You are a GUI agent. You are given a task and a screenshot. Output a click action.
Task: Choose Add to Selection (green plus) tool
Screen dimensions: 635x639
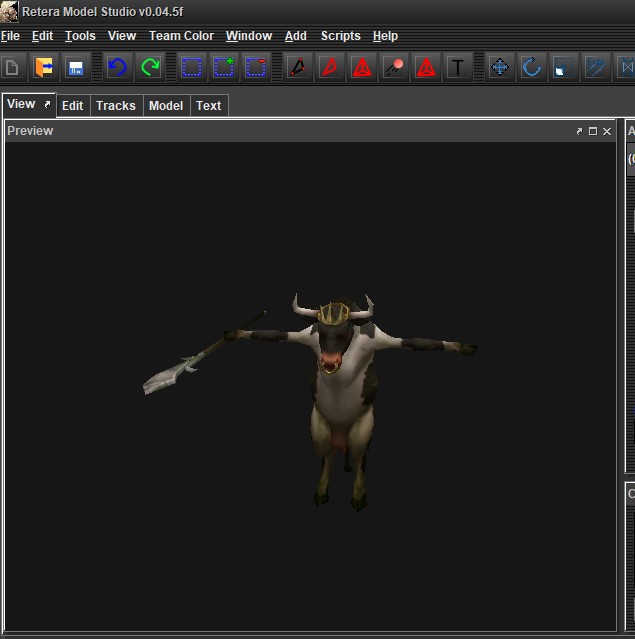click(x=224, y=67)
